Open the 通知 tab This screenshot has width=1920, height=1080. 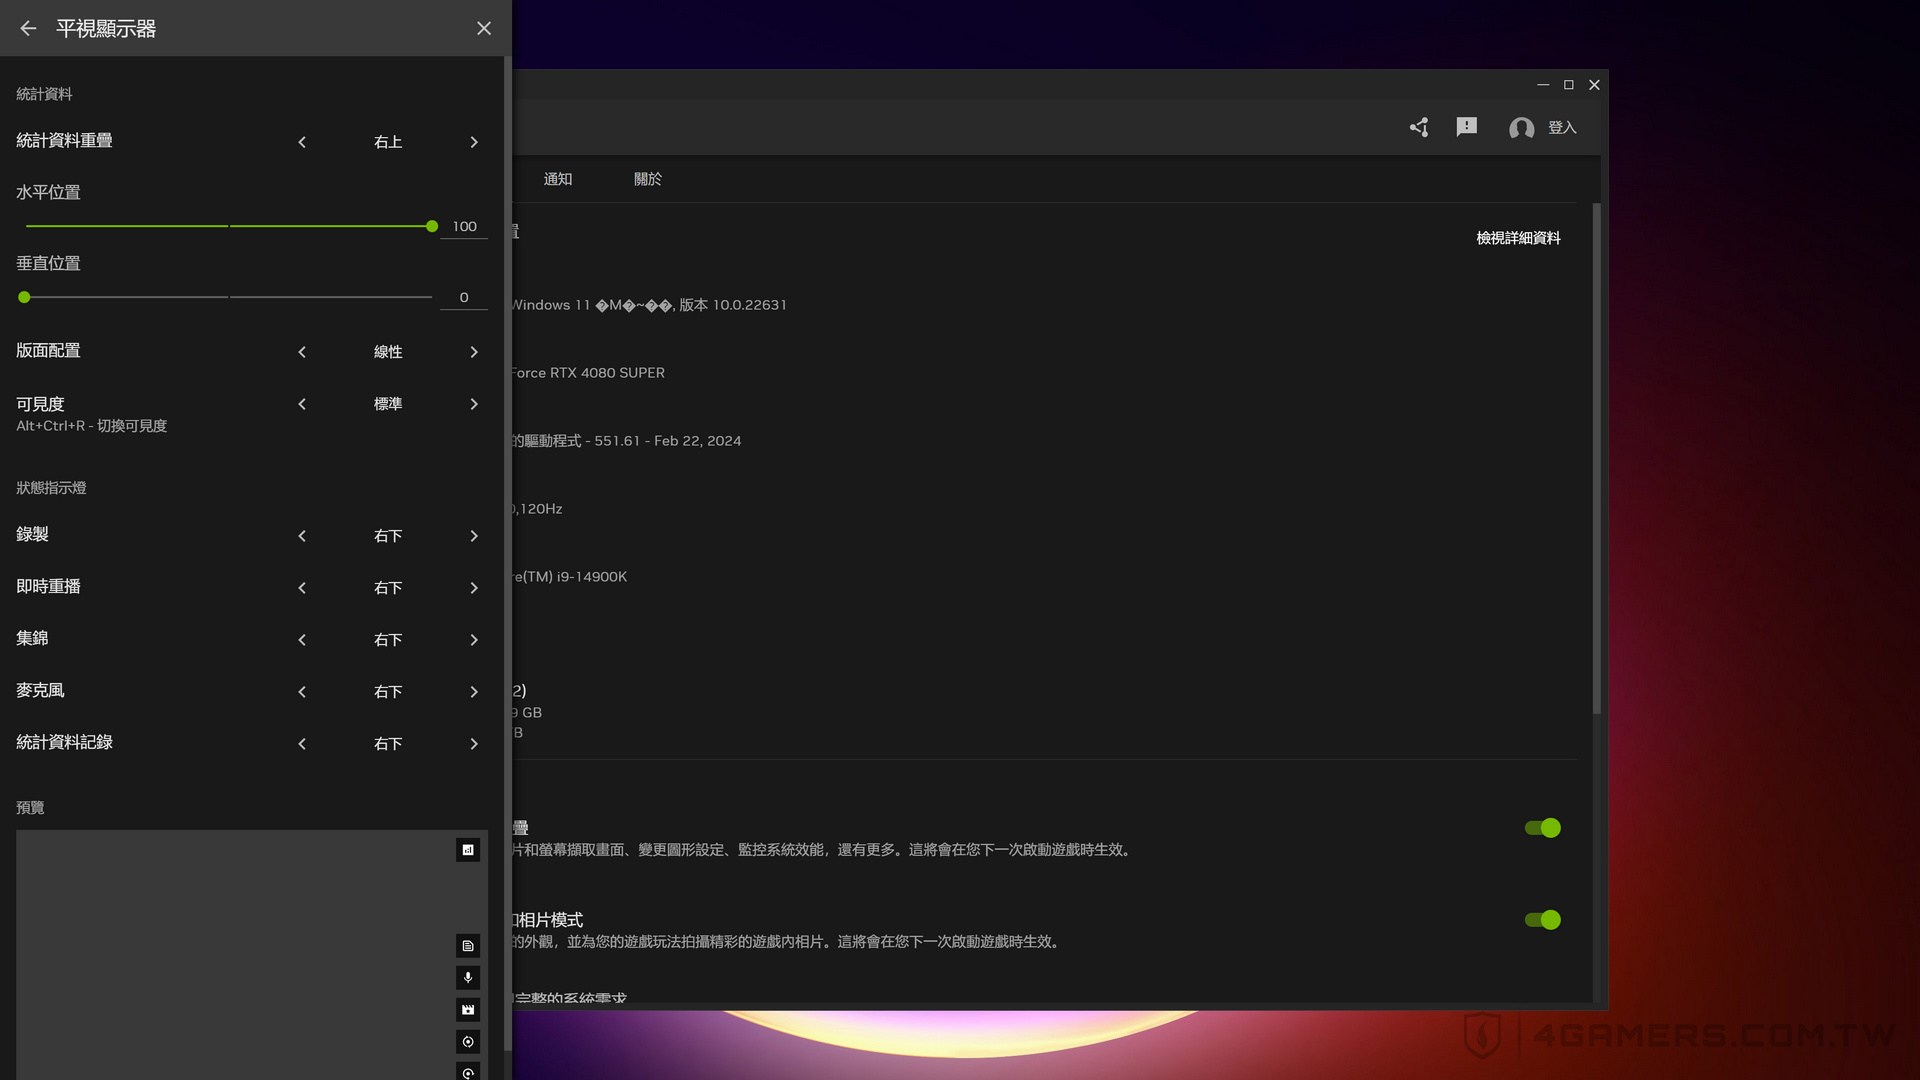(x=558, y=179)
